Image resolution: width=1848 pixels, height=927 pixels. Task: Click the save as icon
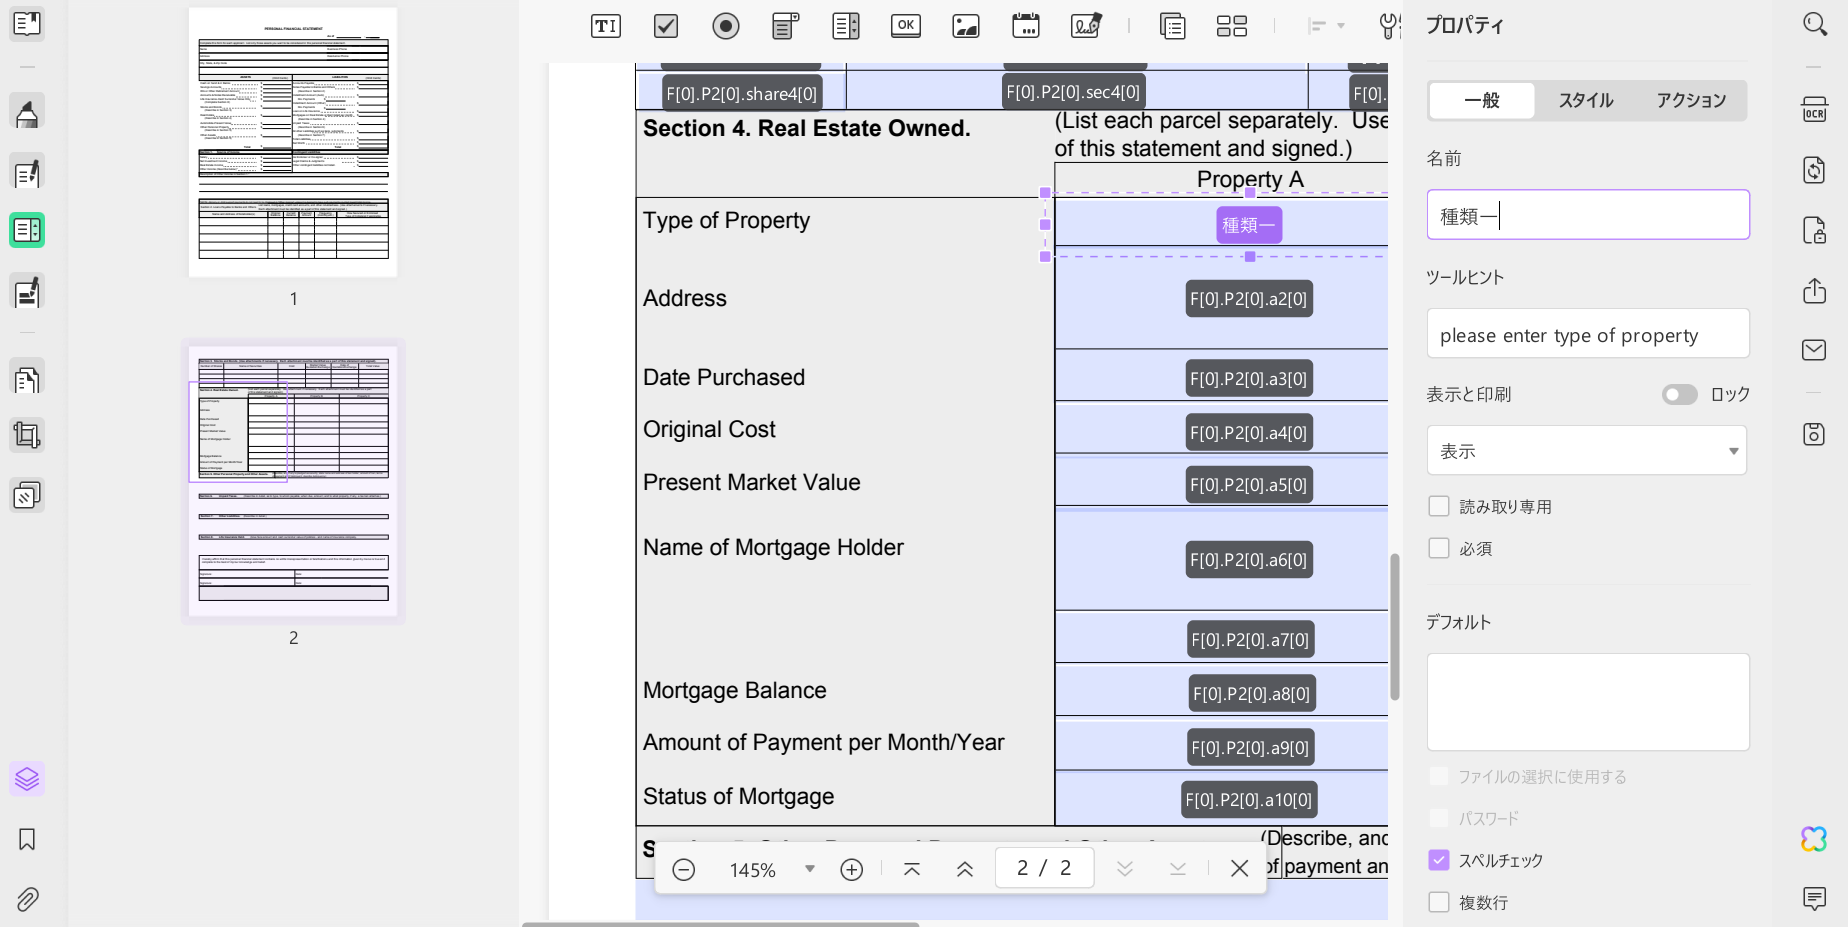[x=1815, y=434]
